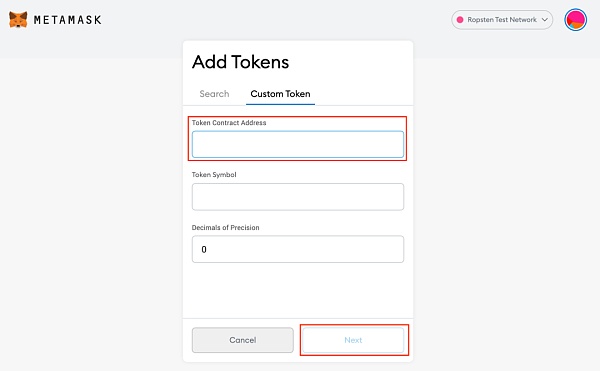600x371 pixels.
Task: Click the Token Symbol label
Action: (x=214, y=174)
